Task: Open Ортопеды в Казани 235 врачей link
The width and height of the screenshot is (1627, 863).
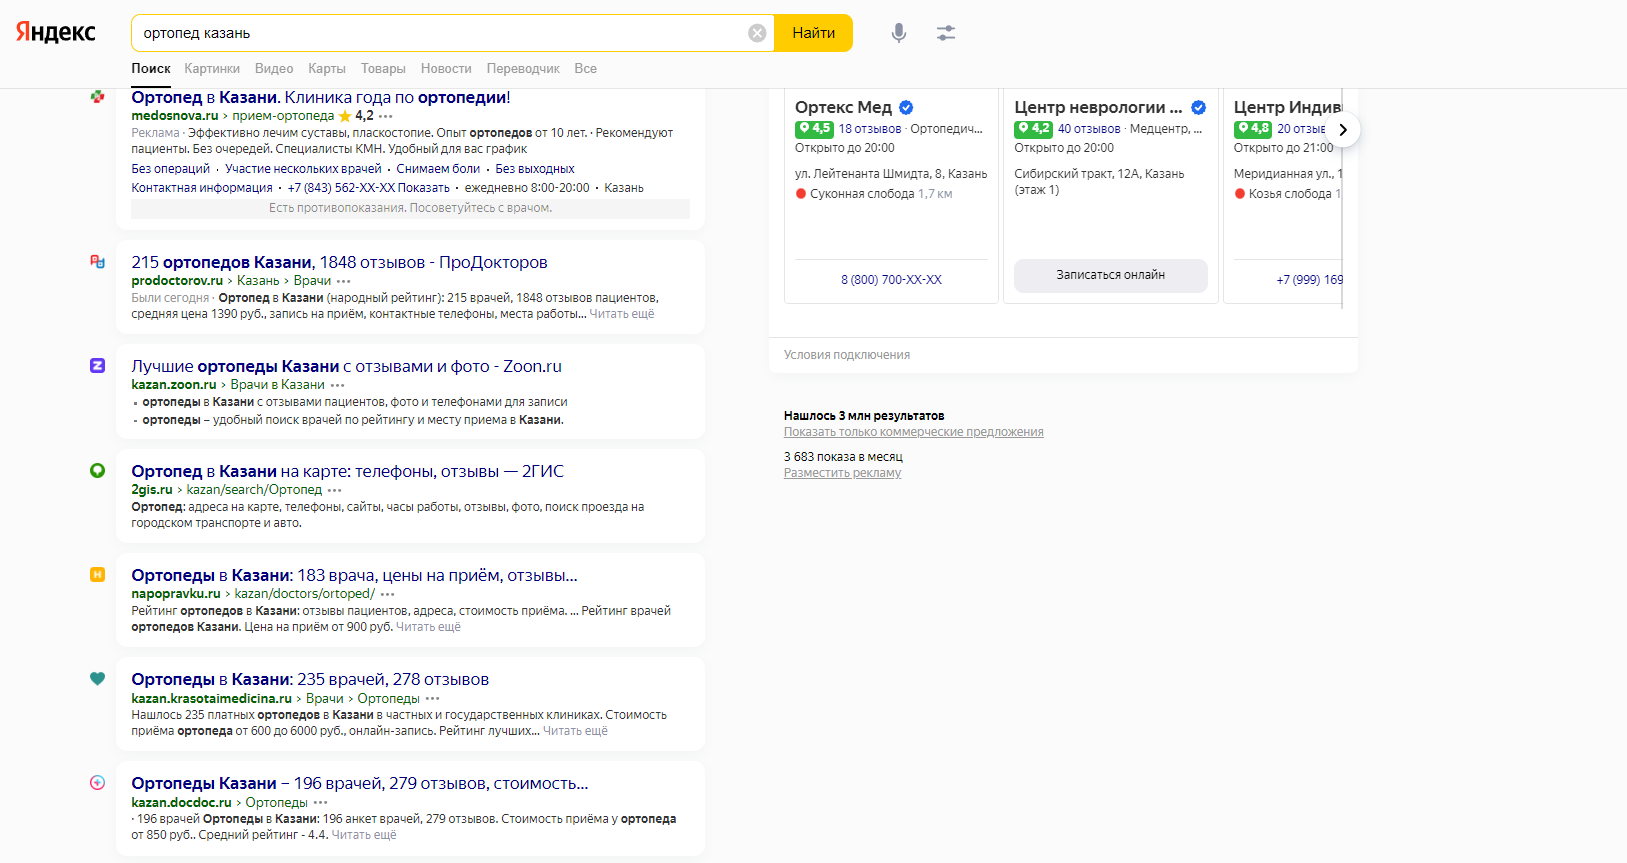Action: pyautogui.click(x=310, y=679)
